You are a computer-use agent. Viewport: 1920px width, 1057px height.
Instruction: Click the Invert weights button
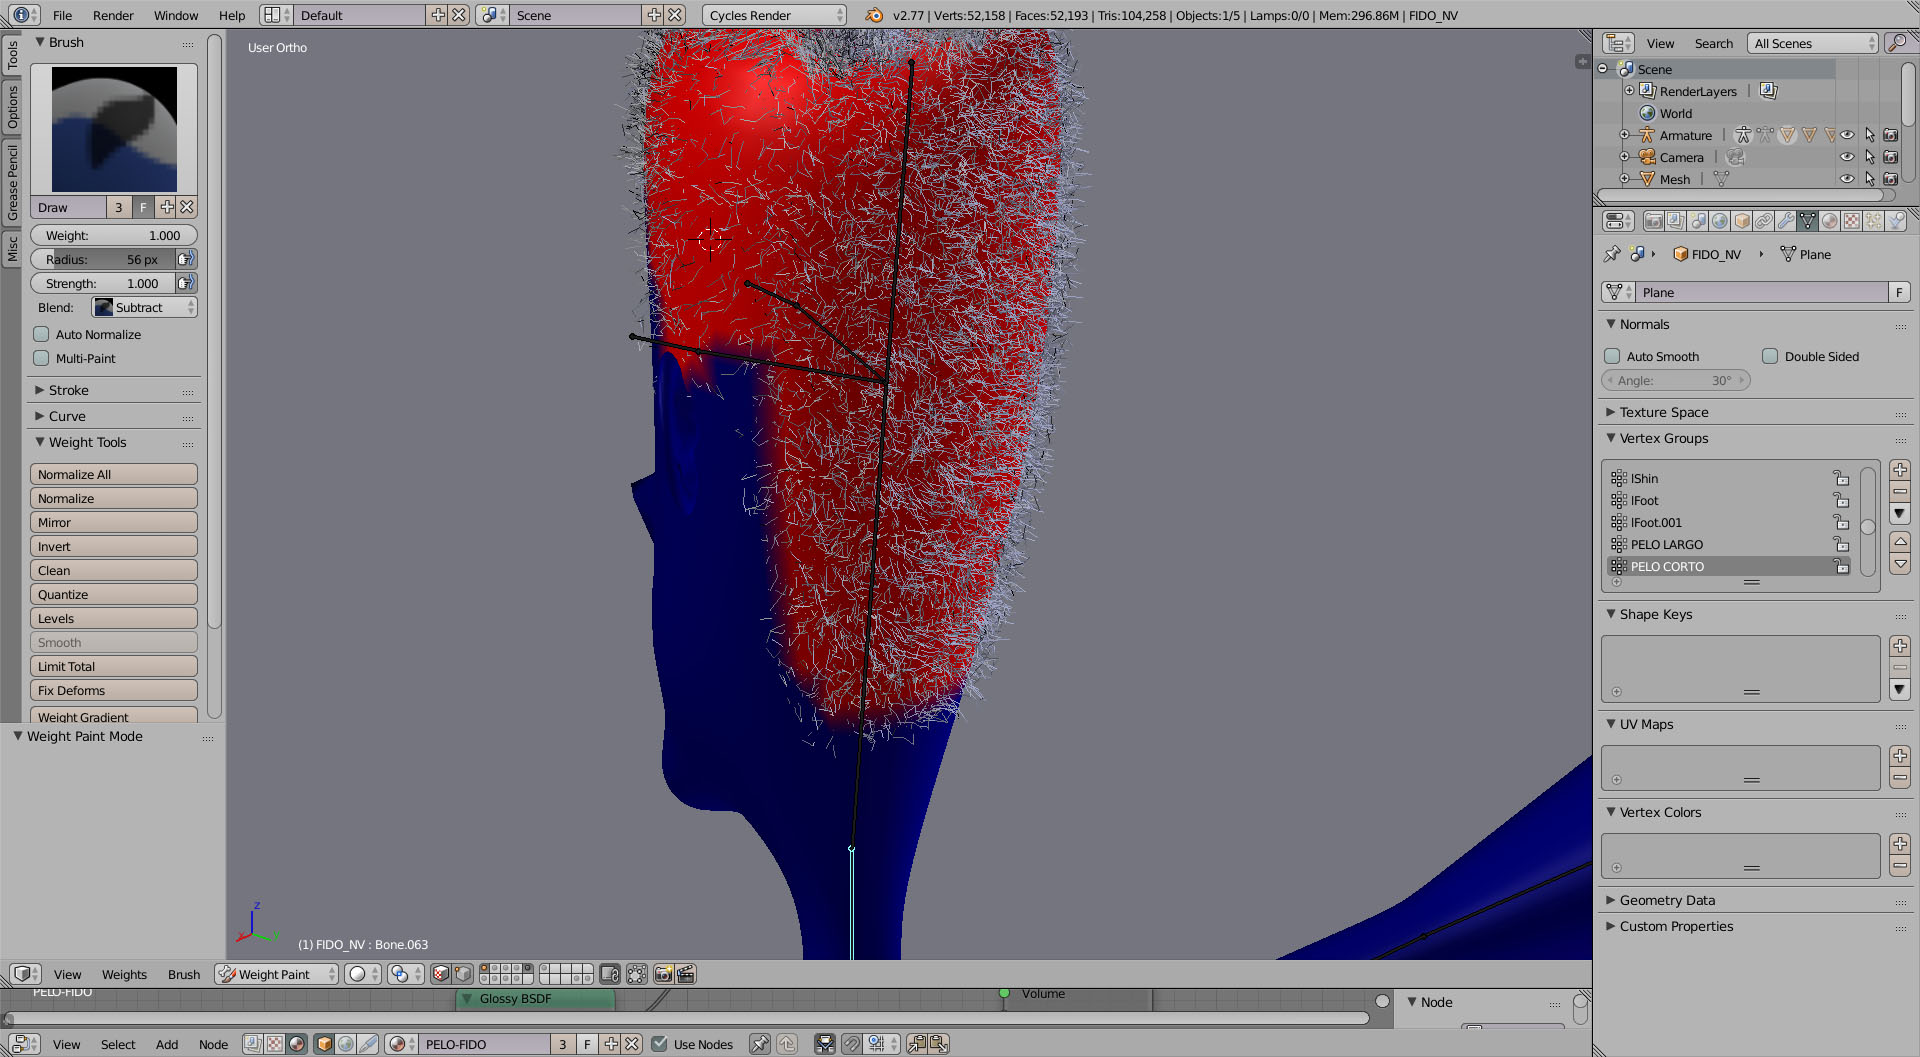[113, 546]
